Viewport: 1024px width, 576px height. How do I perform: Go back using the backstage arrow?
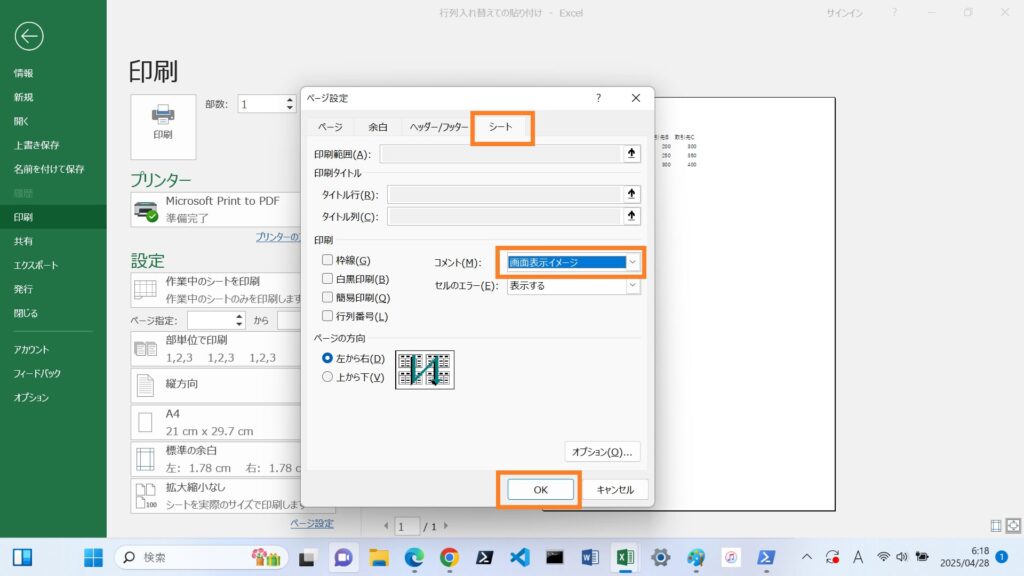(29, 37)
